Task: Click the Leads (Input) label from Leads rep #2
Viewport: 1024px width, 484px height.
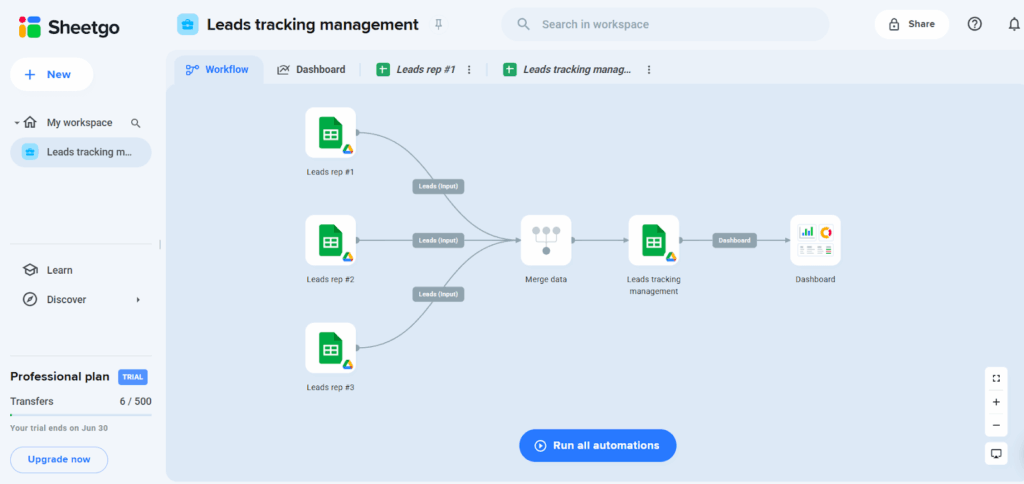Action: coord(438,240)
